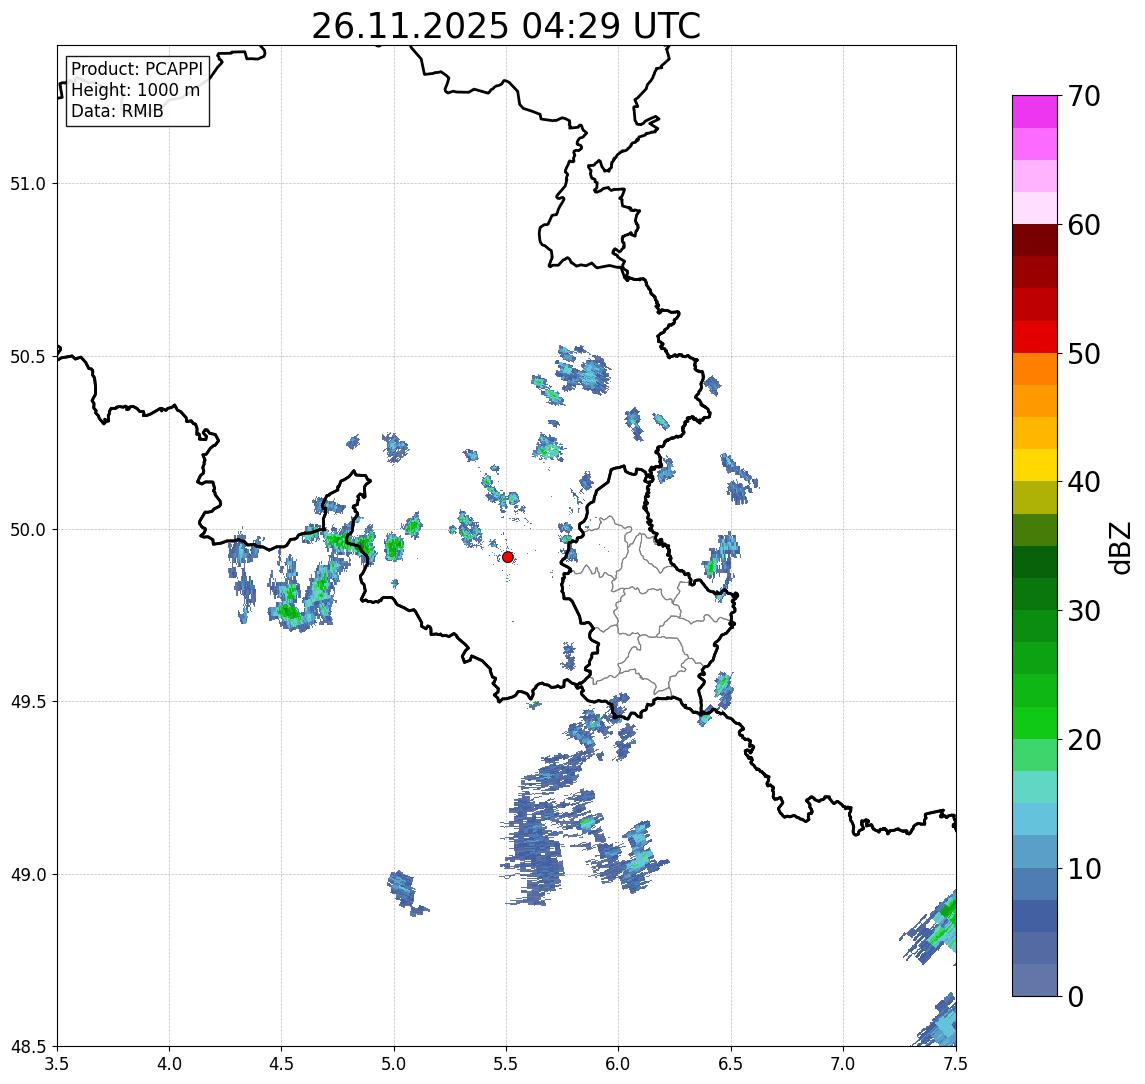The width and height of the screenshot is (1145, 1084).
Task: Click the 'dBZ' colorbar axis label
Action: [1119, 547]
